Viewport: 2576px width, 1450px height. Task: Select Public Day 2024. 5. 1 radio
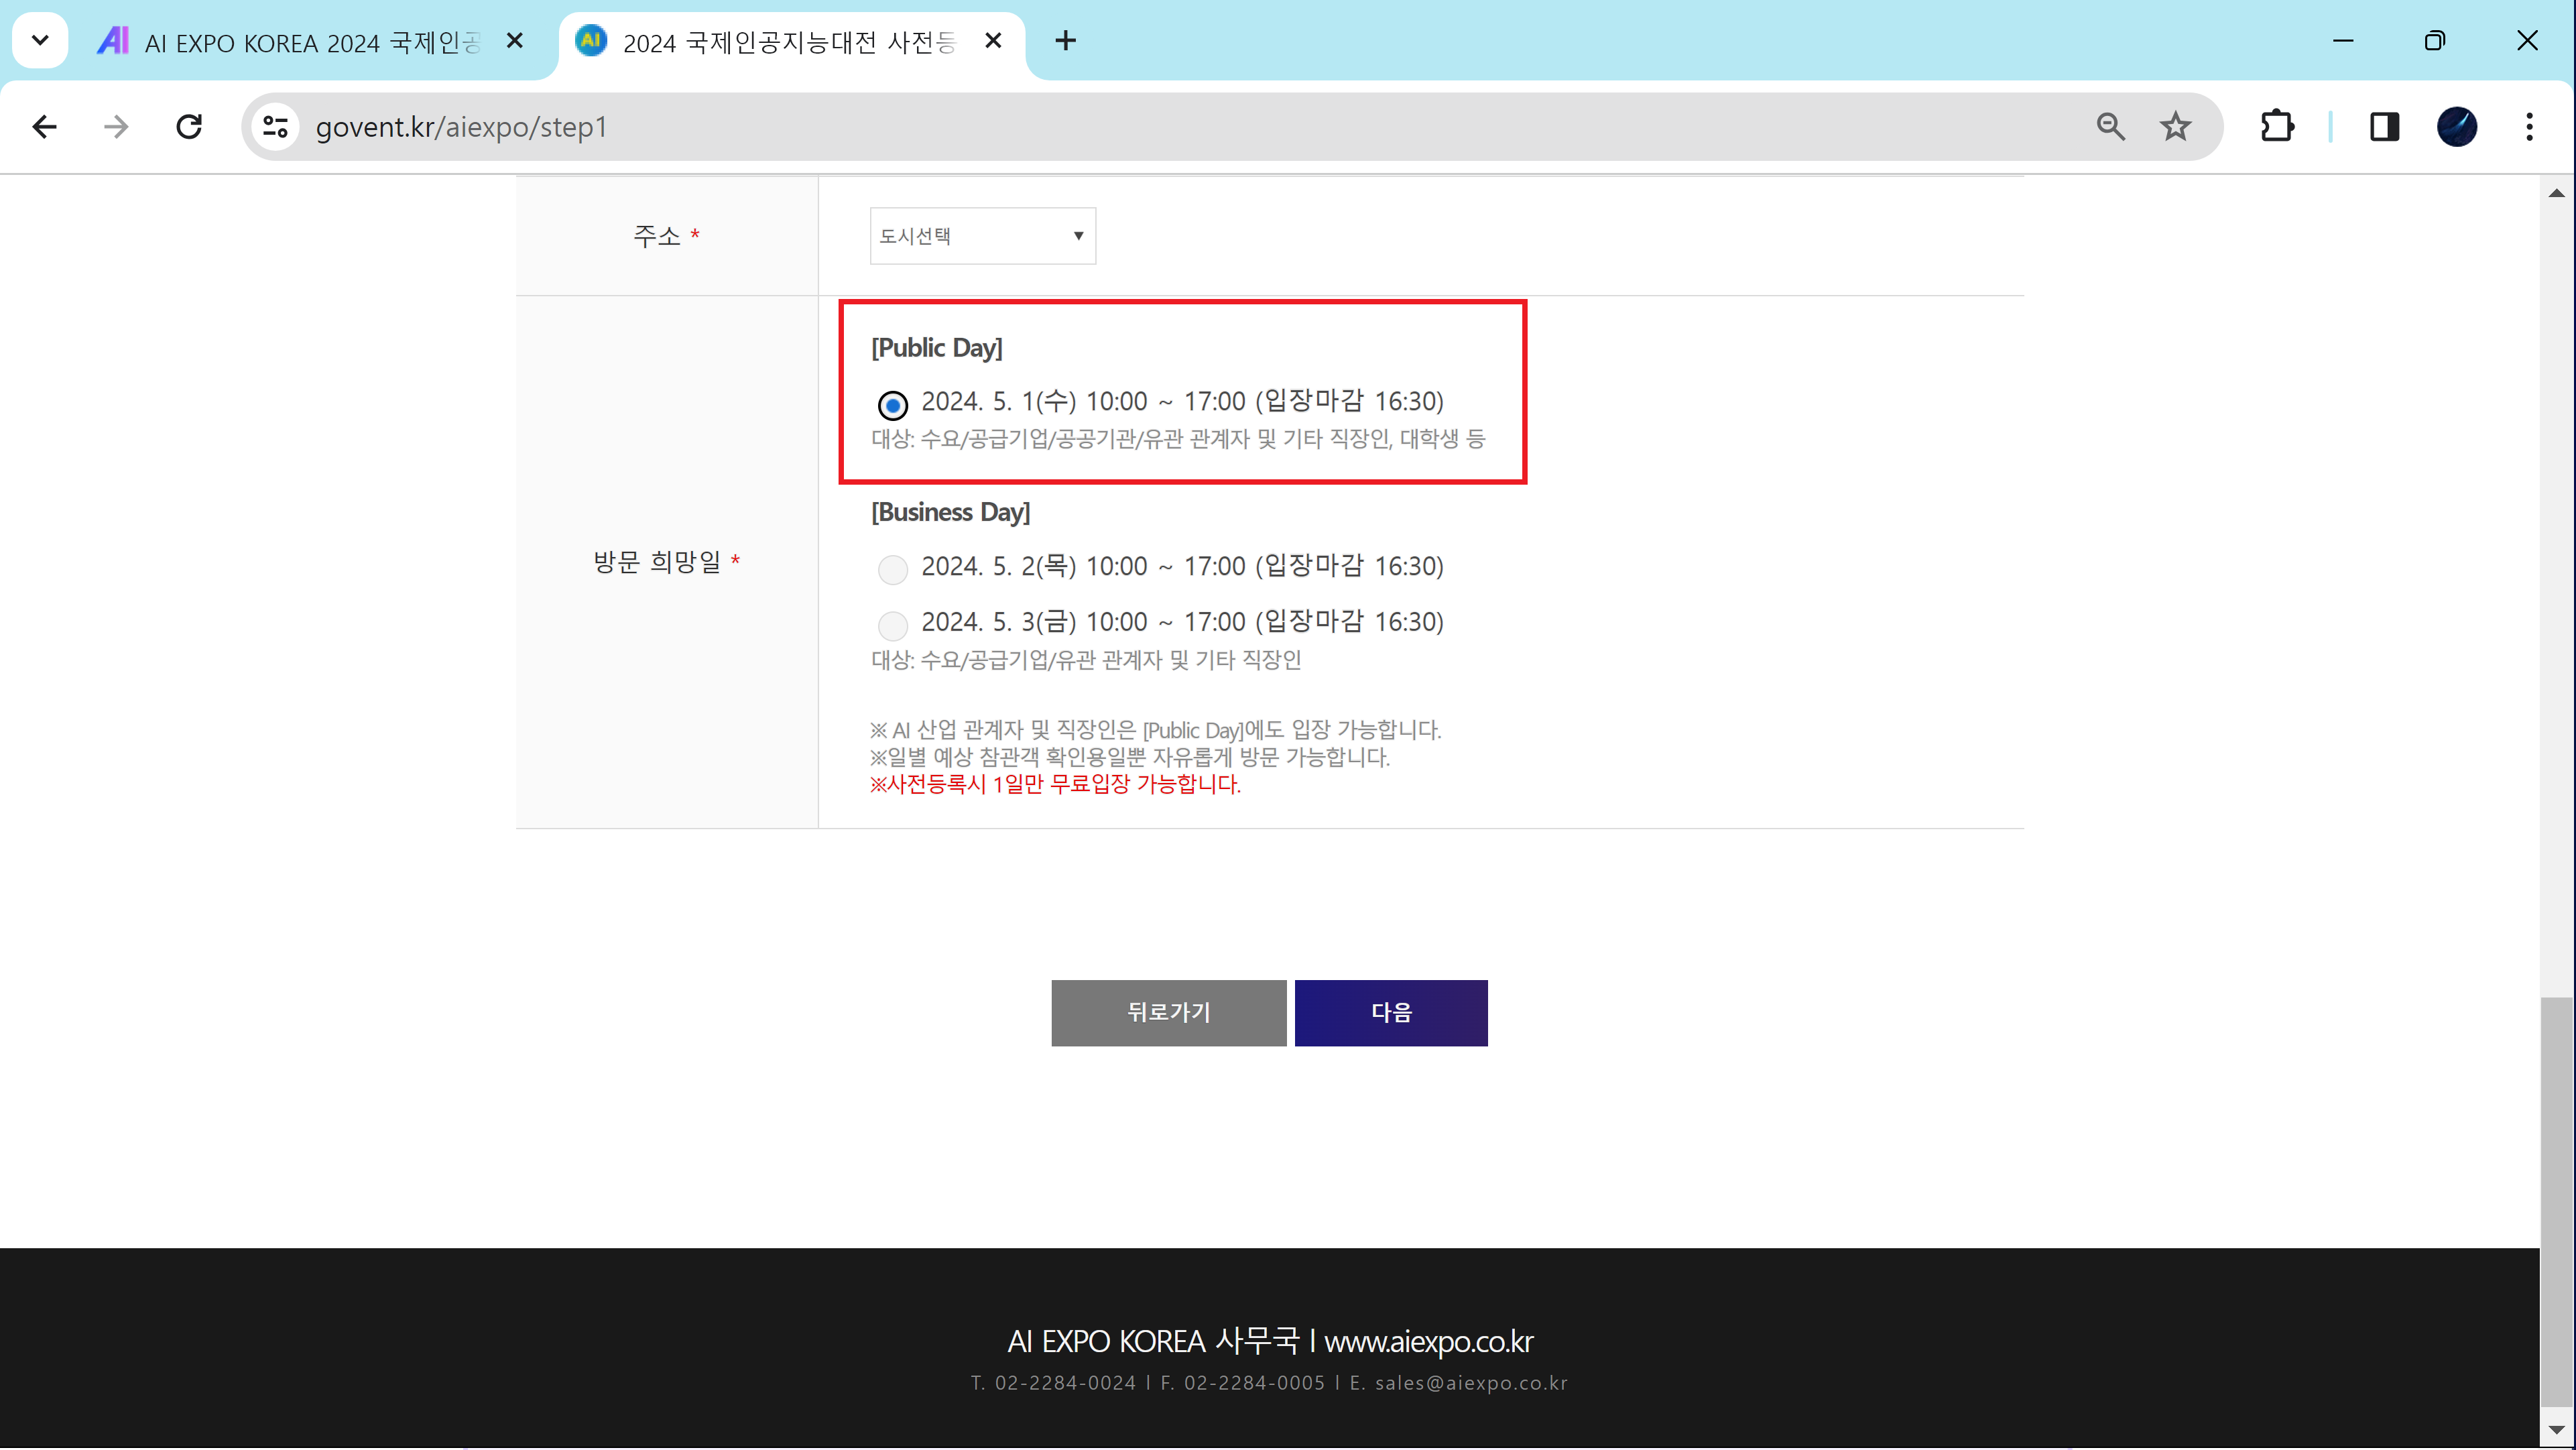[x=892, y=405]
